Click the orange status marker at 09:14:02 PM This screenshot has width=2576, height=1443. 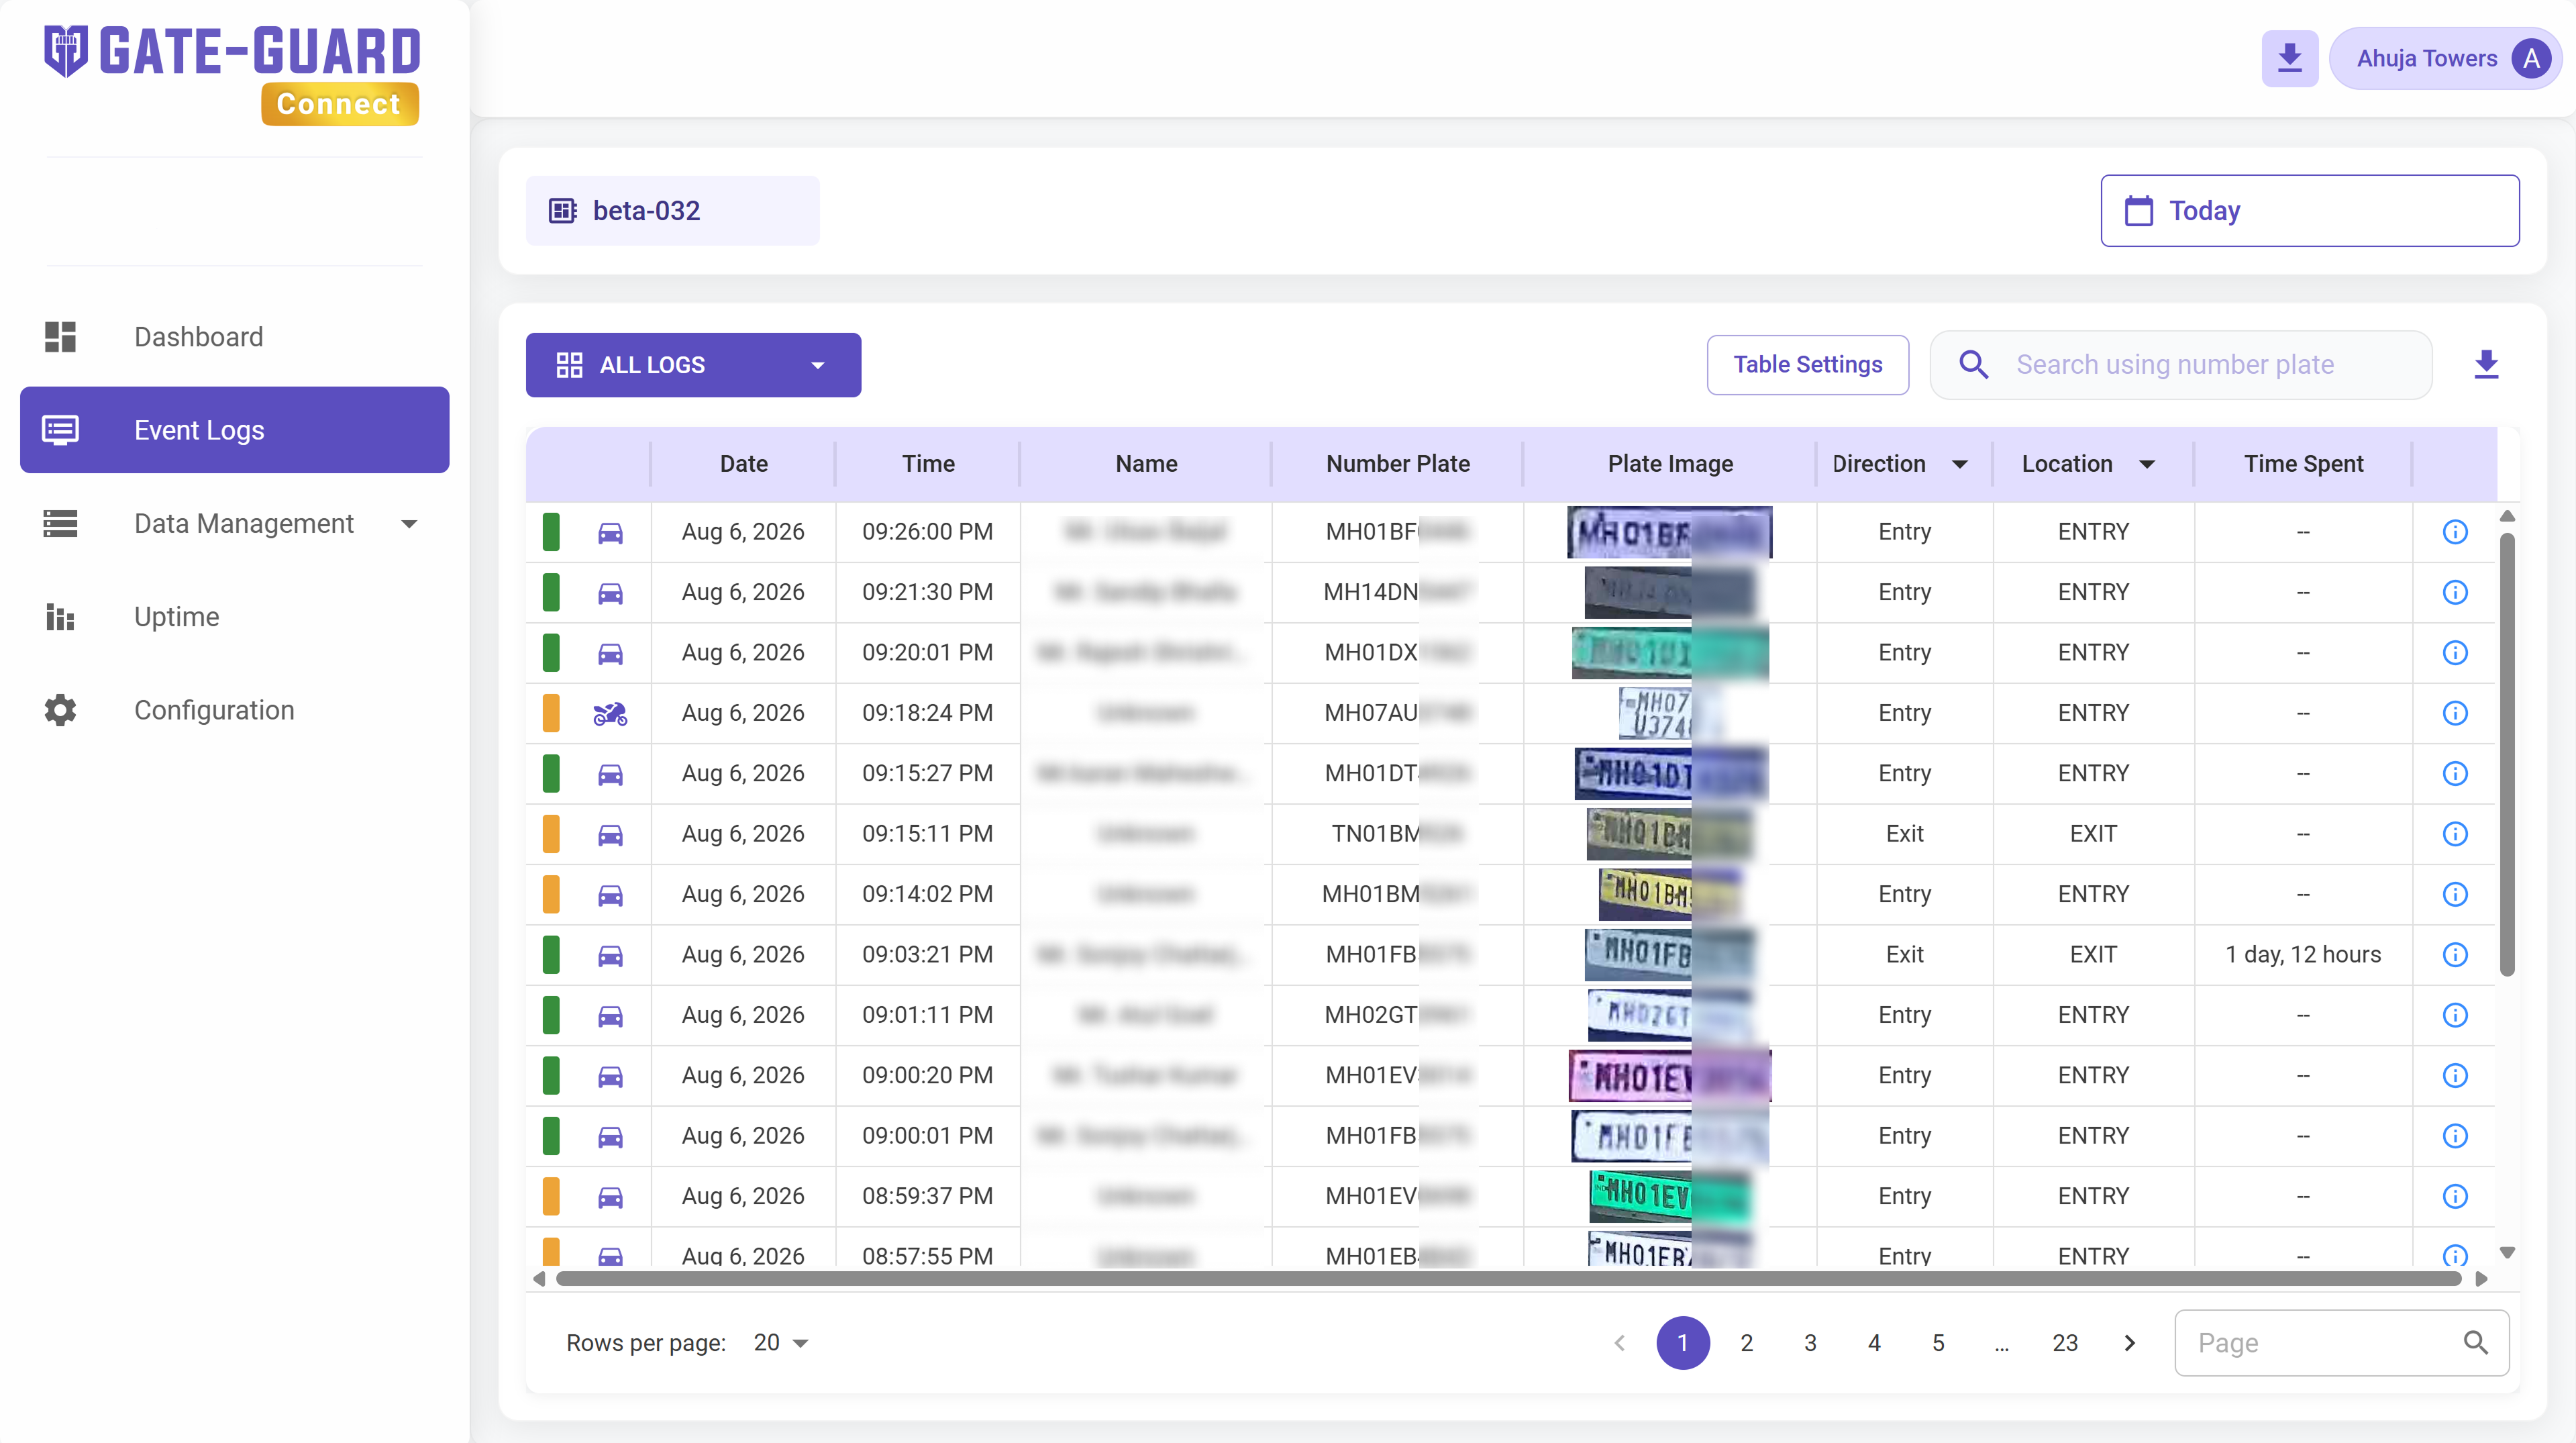coord(551,894)
